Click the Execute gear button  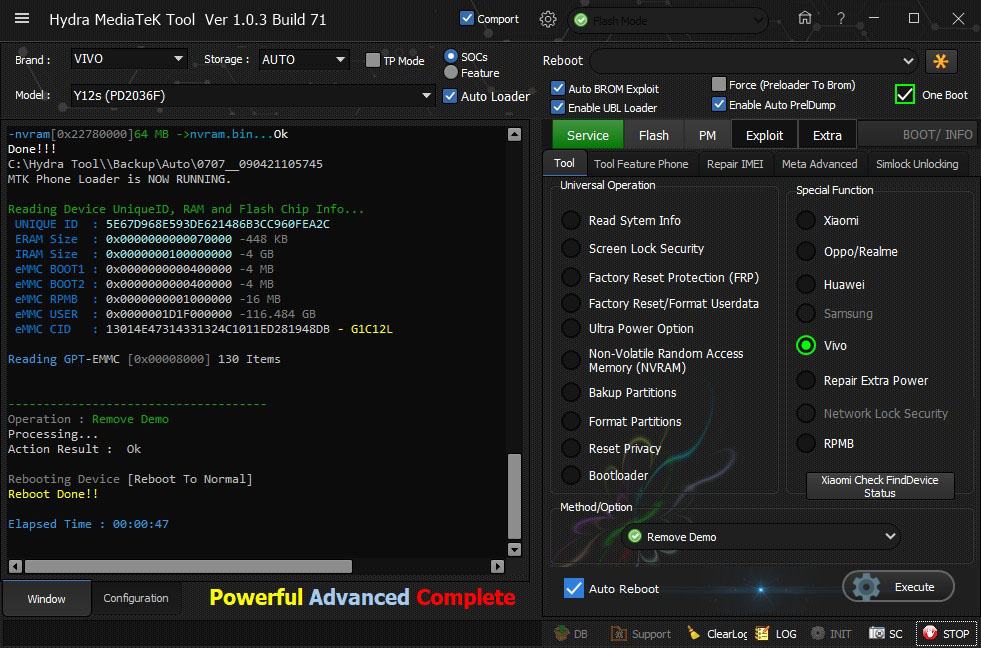click(x=898, y=587)
